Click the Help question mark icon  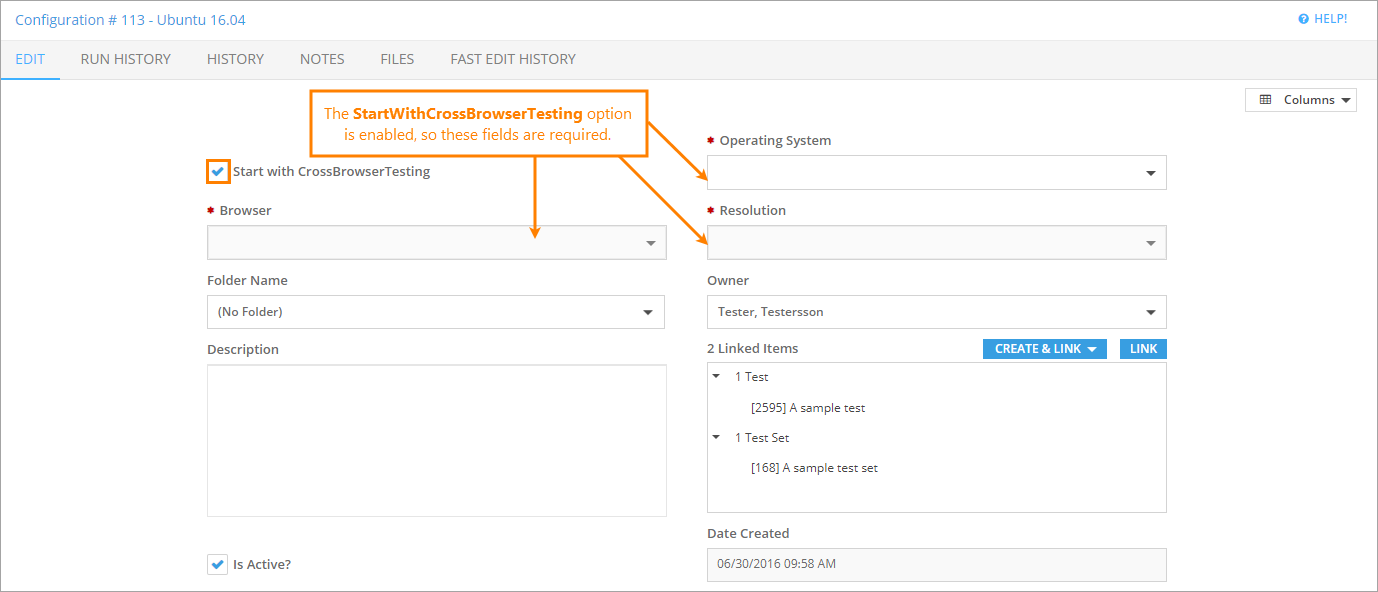click(1303, 19)
